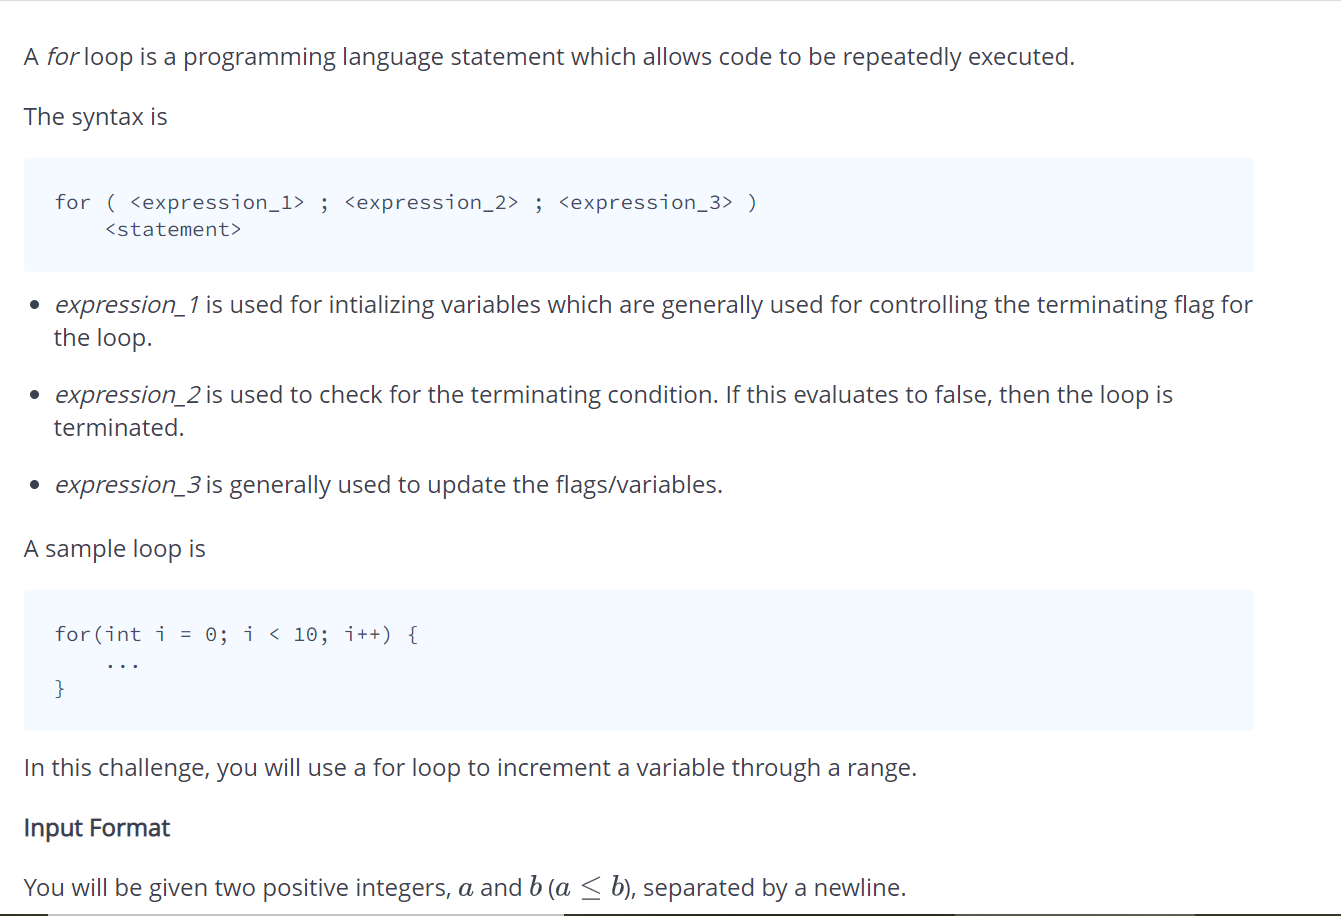Select the 'Input Format' heading

coord(96,828)
